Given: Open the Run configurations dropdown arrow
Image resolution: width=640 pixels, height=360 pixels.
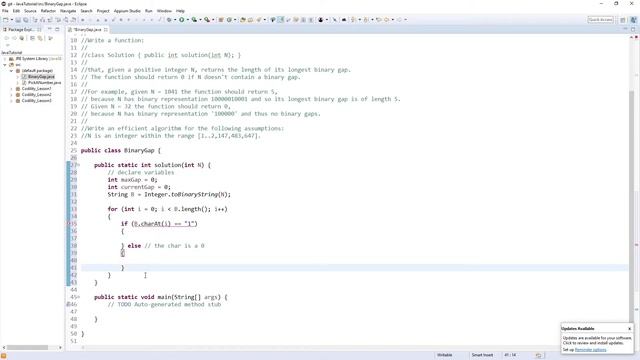Looking at the screenshot, I should click(187, 20).
